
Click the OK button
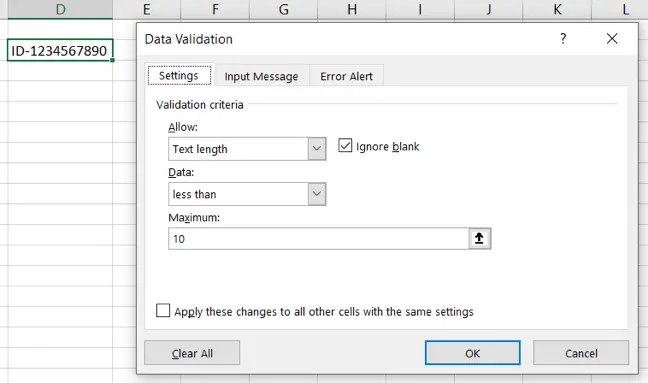coord(472,353)
